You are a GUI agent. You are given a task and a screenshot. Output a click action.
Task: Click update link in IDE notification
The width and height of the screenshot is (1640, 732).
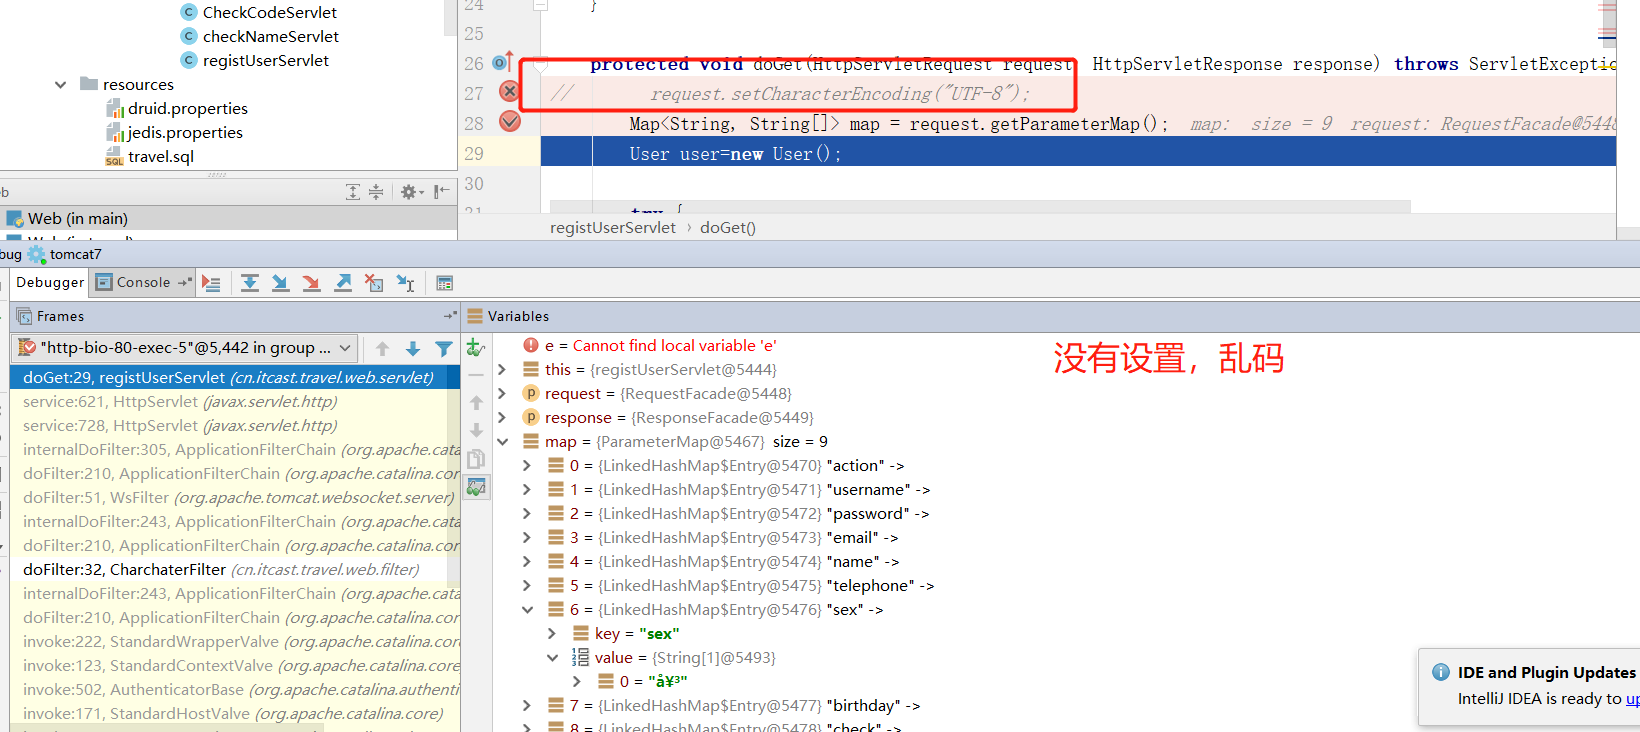click(1633, 698)
